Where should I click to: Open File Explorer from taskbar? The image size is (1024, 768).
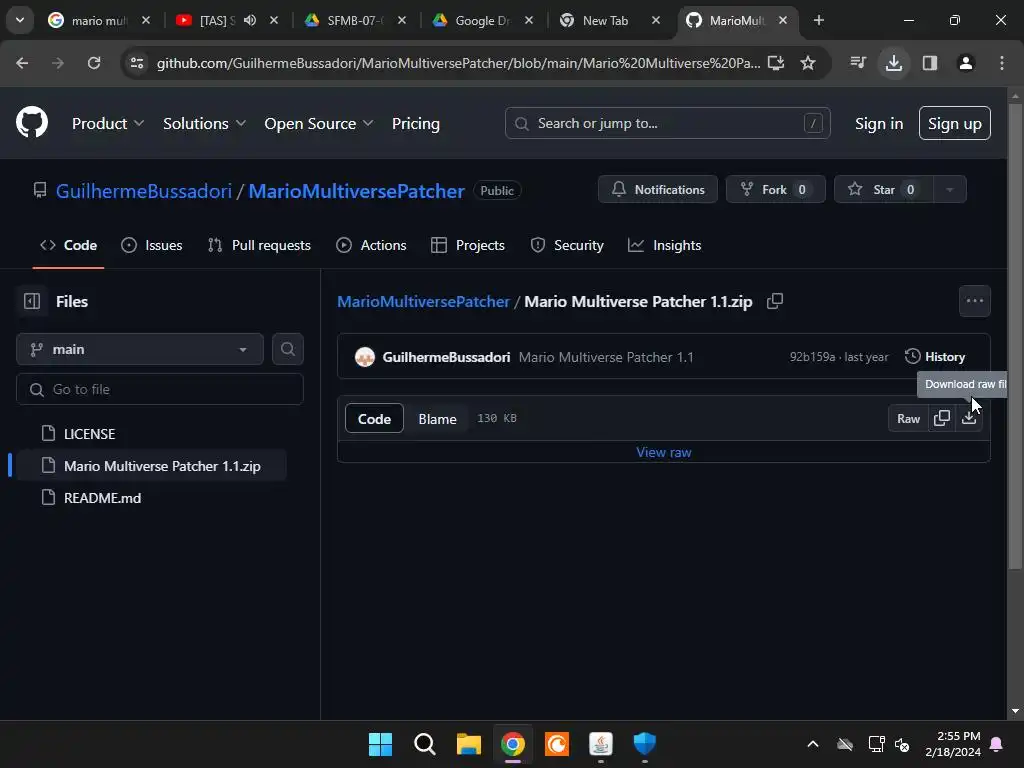tap(469, 744)
